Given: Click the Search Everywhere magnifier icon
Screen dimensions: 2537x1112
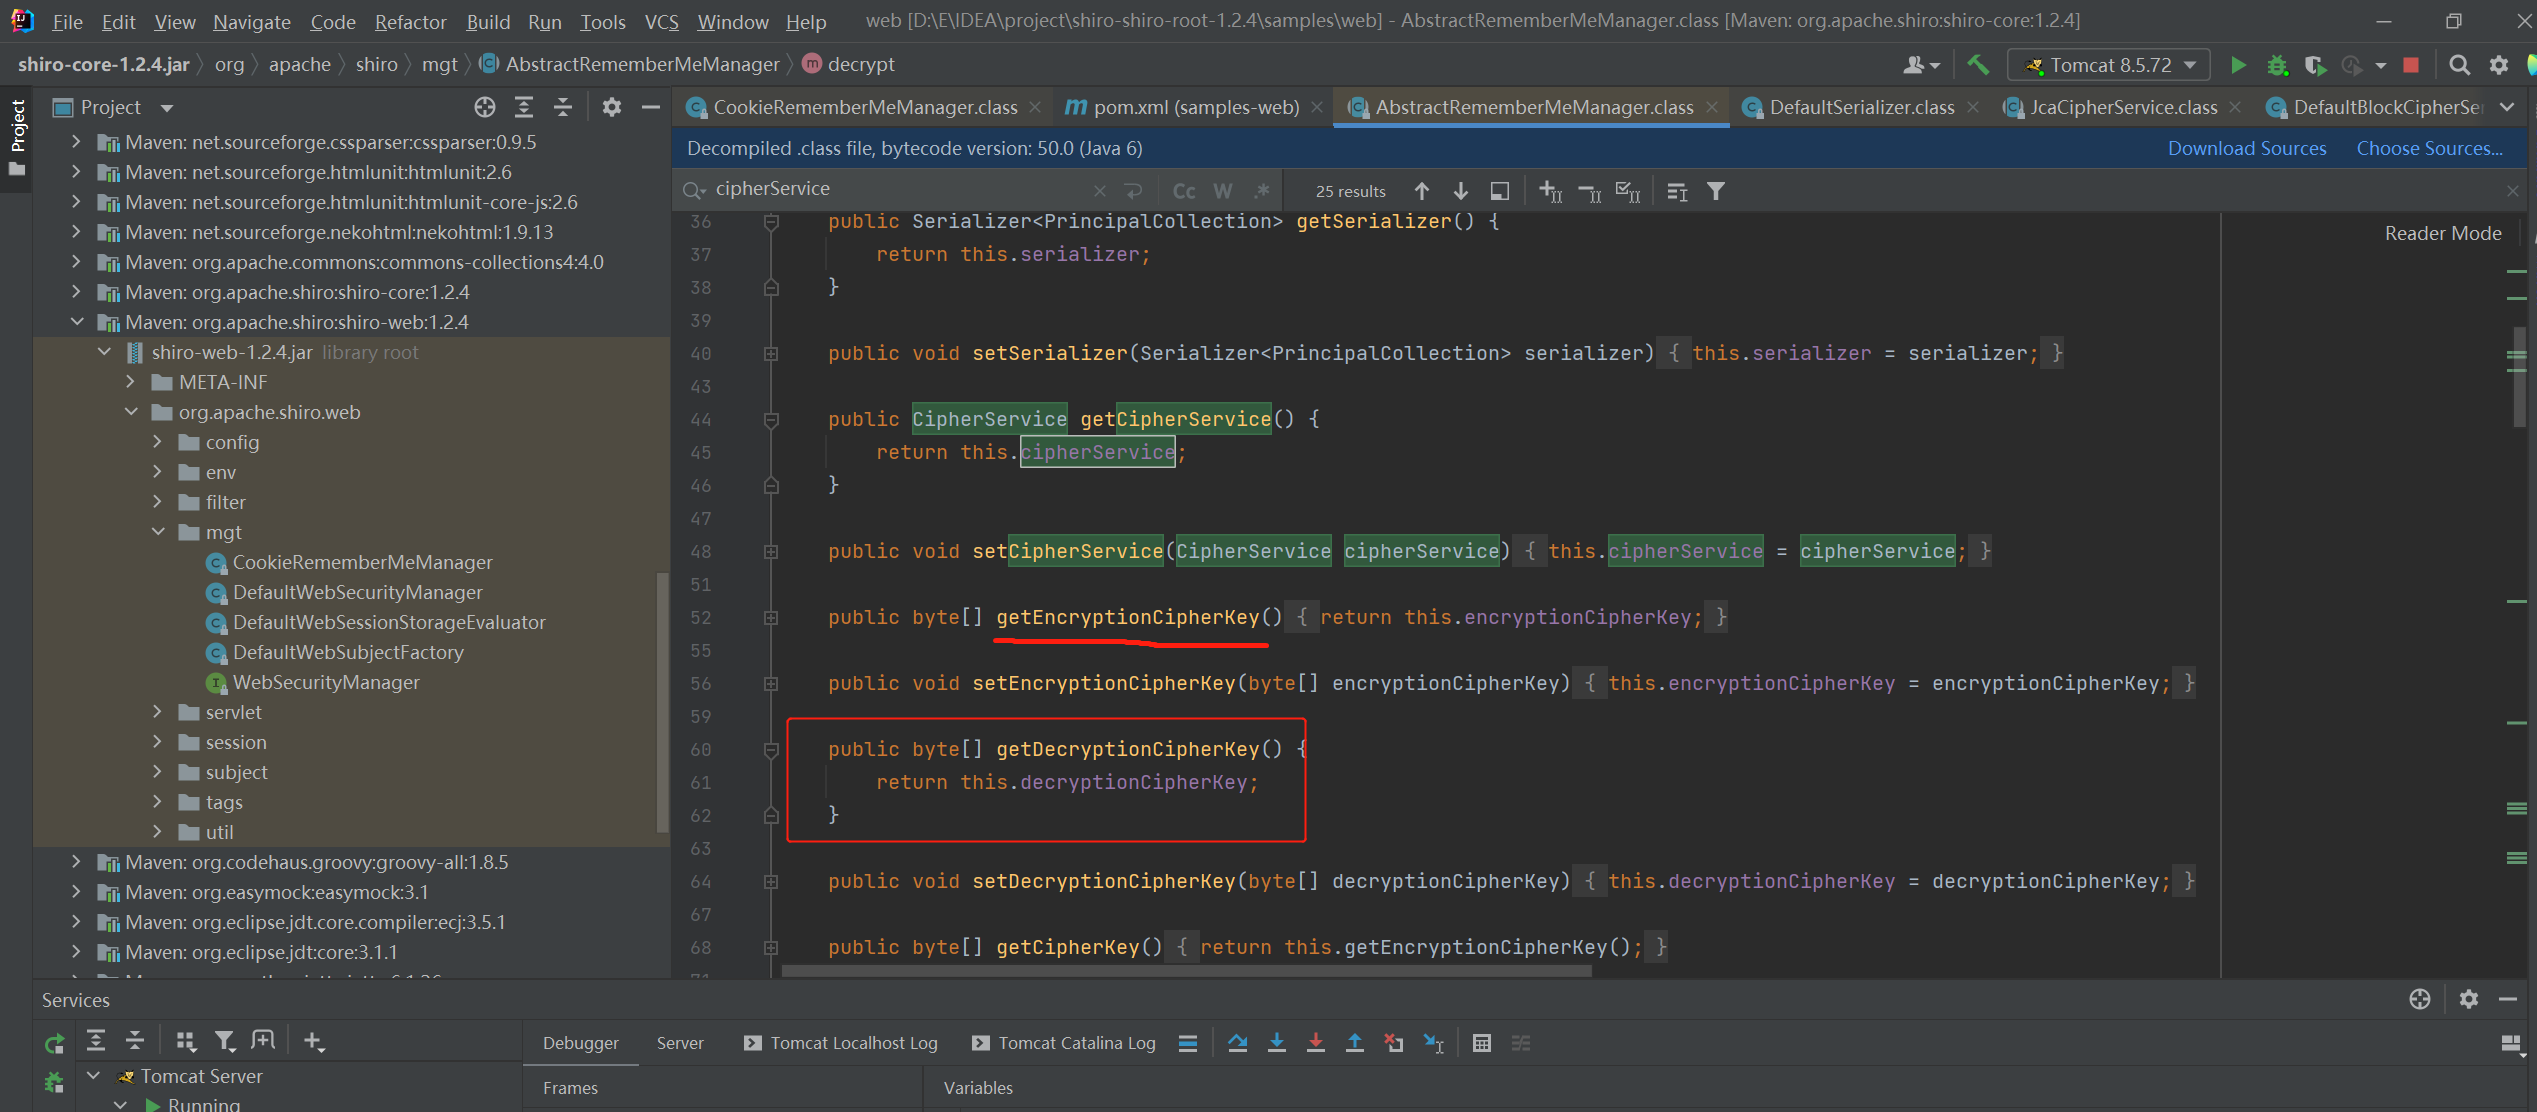Looking at the screenshot, I should 2459,65.
